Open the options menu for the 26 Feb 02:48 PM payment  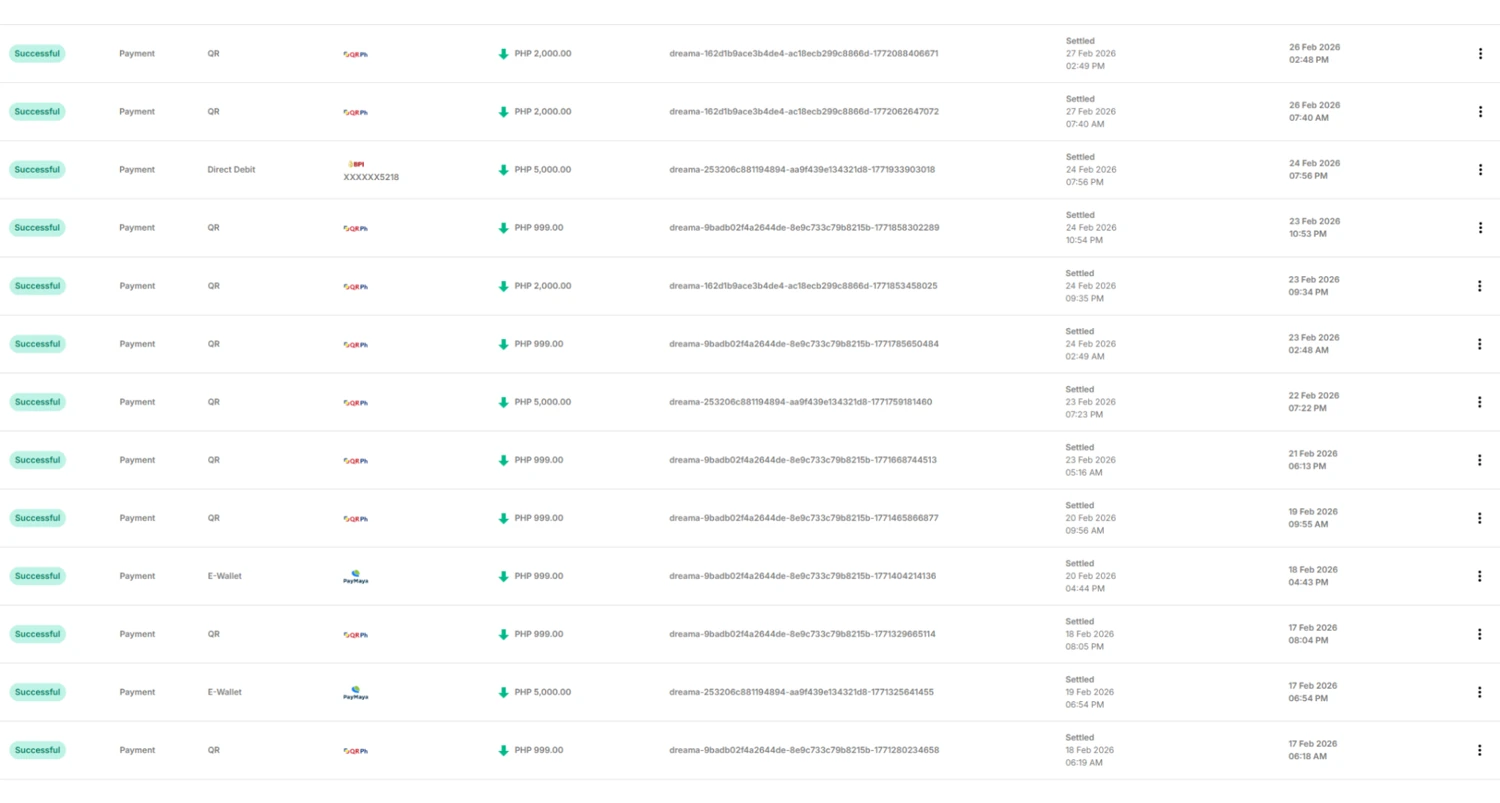pos(1480,54)
